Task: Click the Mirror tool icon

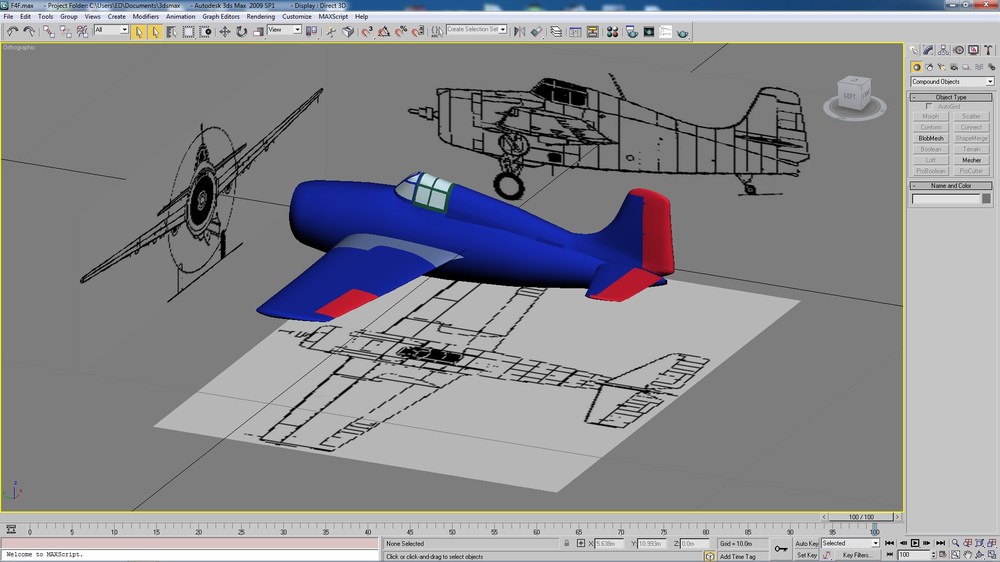Action: pyautogui.click(x=520, y=31)
